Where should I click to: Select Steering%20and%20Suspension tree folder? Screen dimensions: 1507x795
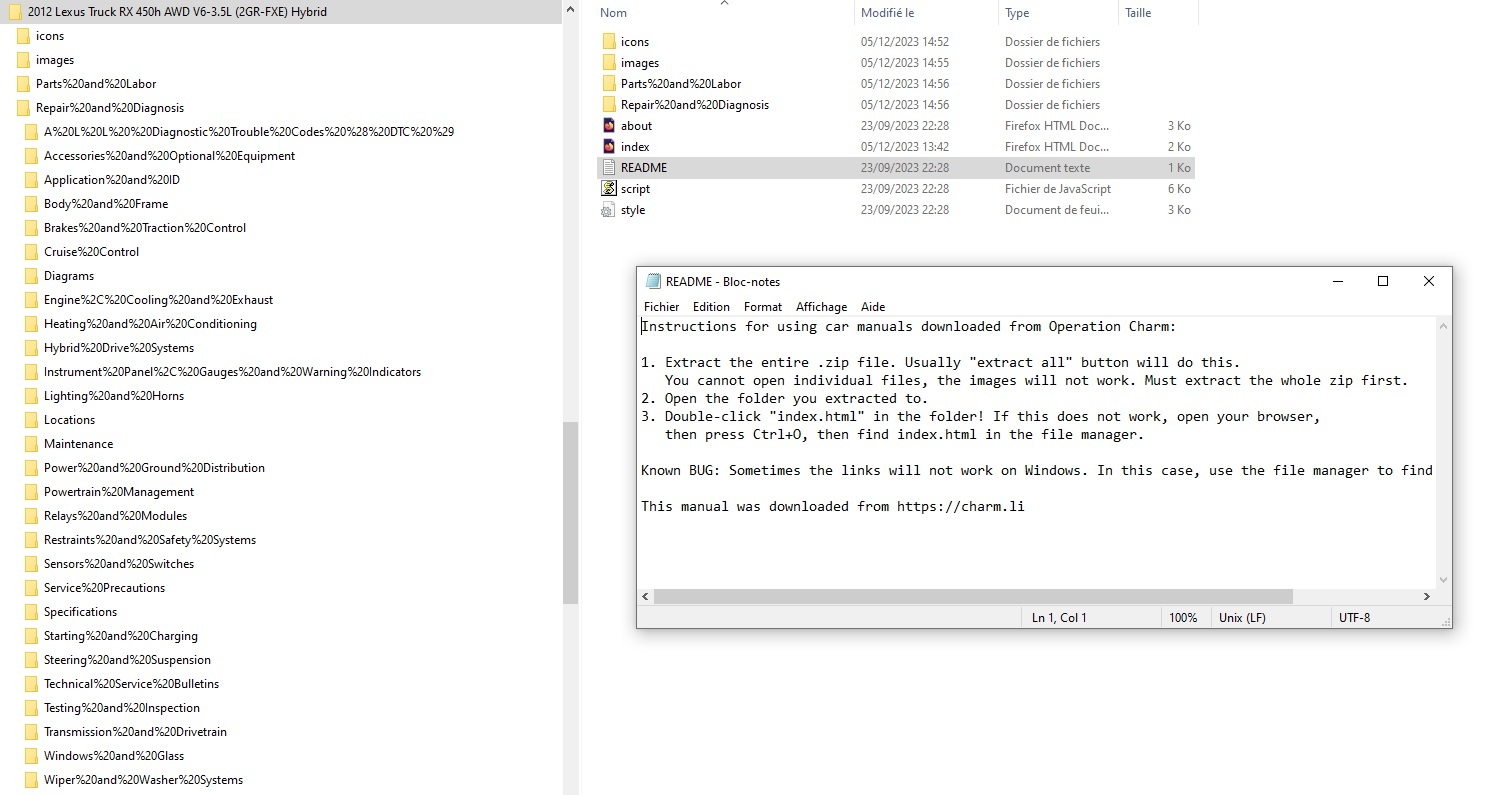pos(127,660)
